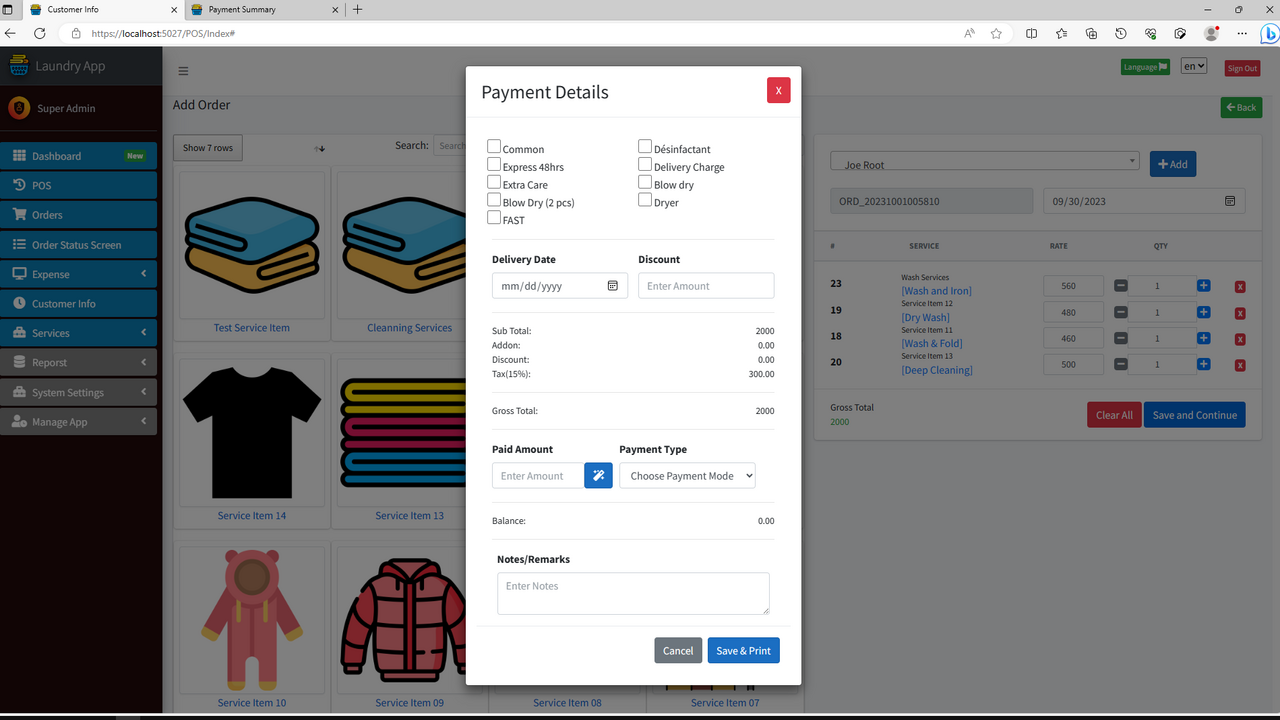The height and width of the screenshot is (720, 1280).
Task: Click the Save & Print button
Action: point(743,650)
